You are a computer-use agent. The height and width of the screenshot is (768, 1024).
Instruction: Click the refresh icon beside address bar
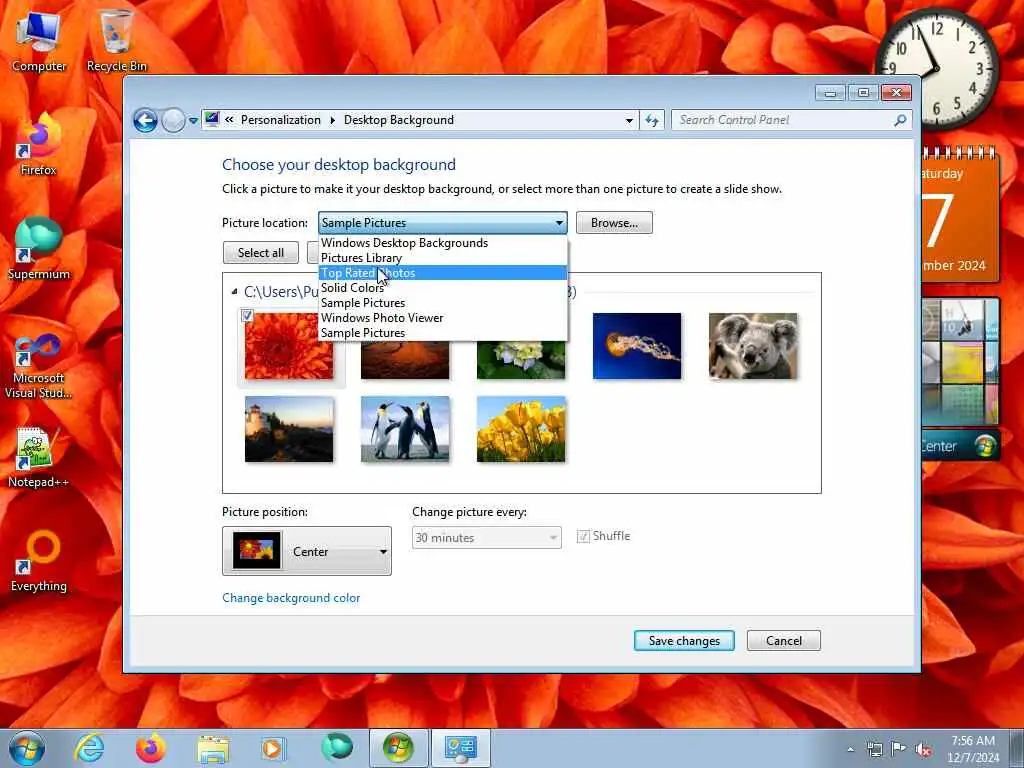[652, 120]
